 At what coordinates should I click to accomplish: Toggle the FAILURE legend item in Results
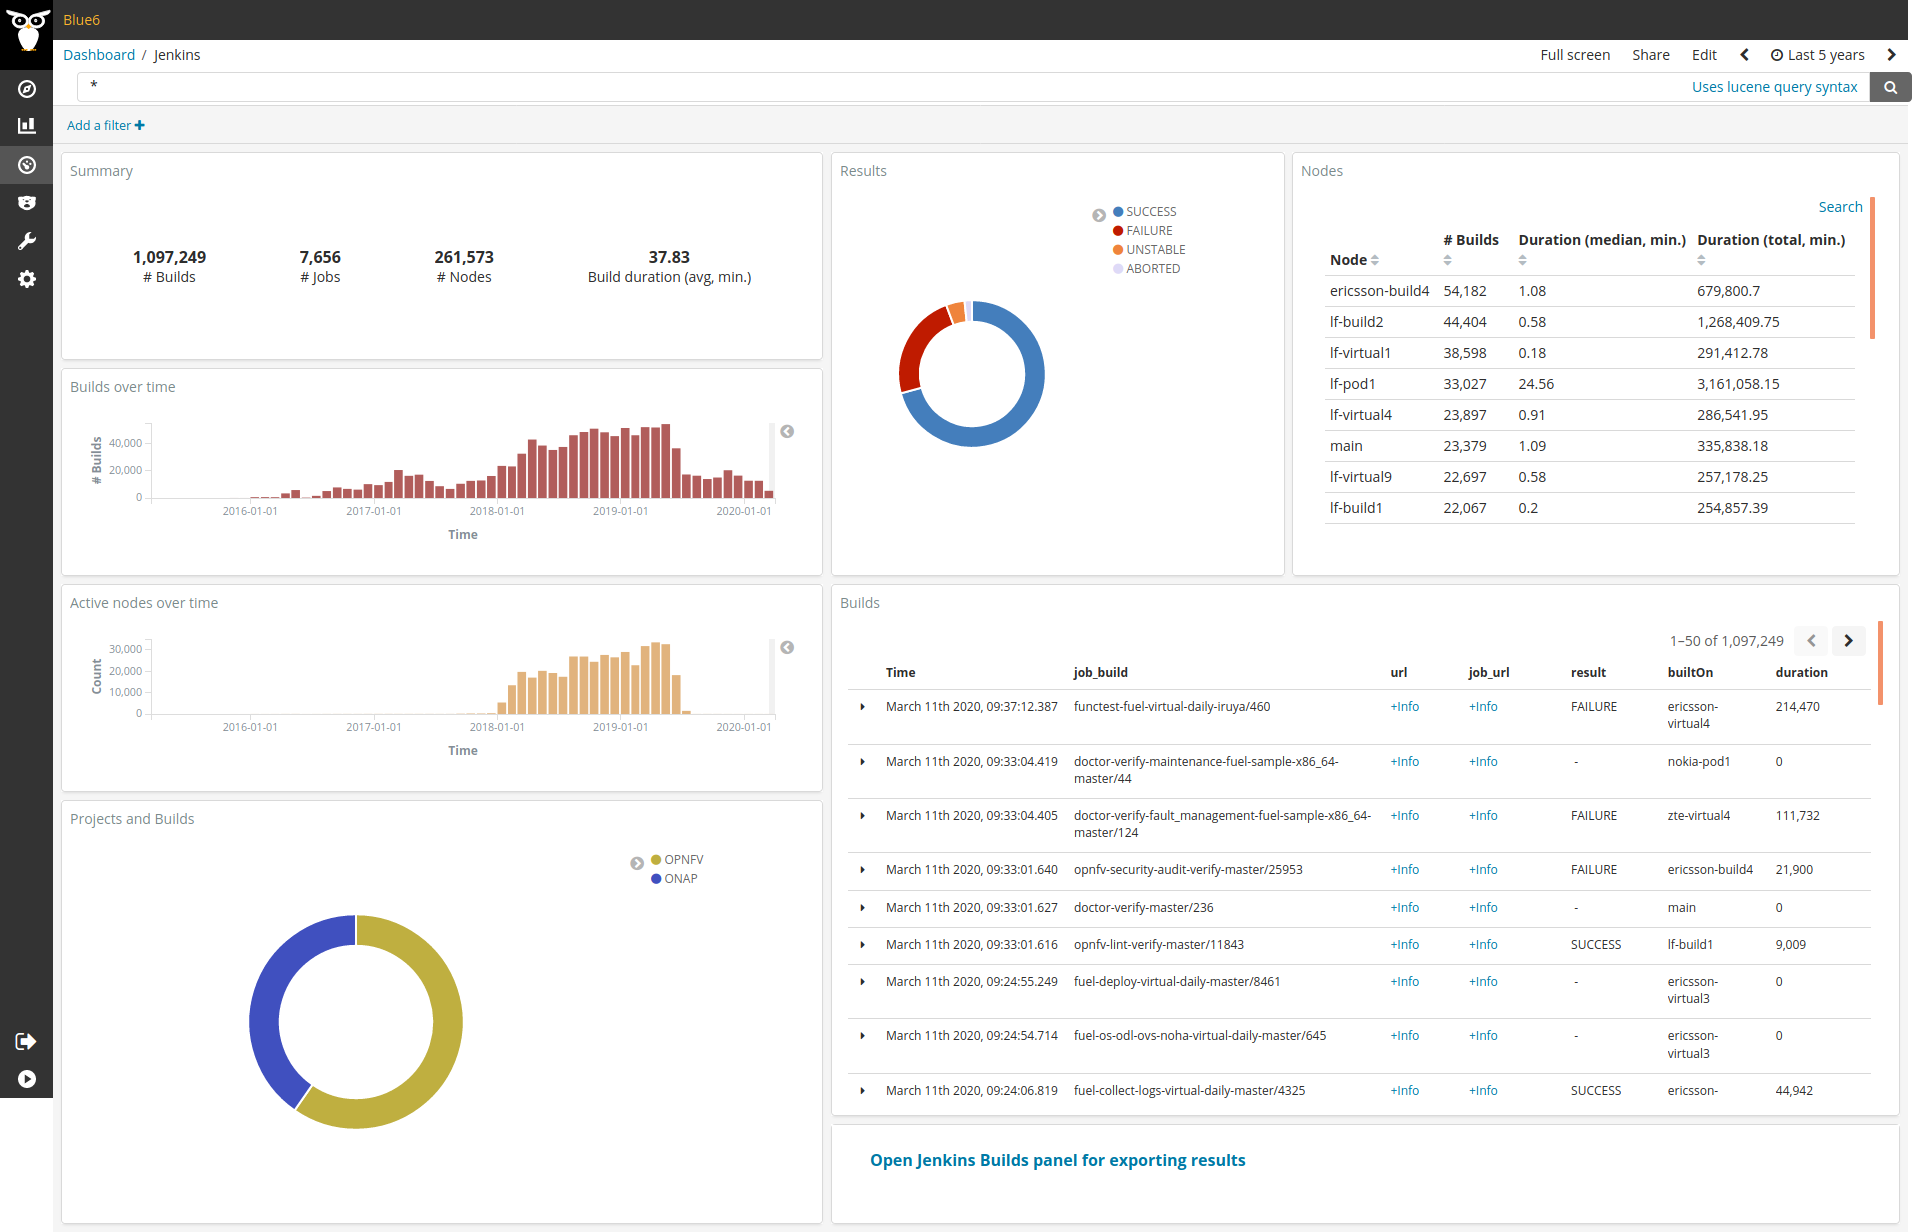1148,231
